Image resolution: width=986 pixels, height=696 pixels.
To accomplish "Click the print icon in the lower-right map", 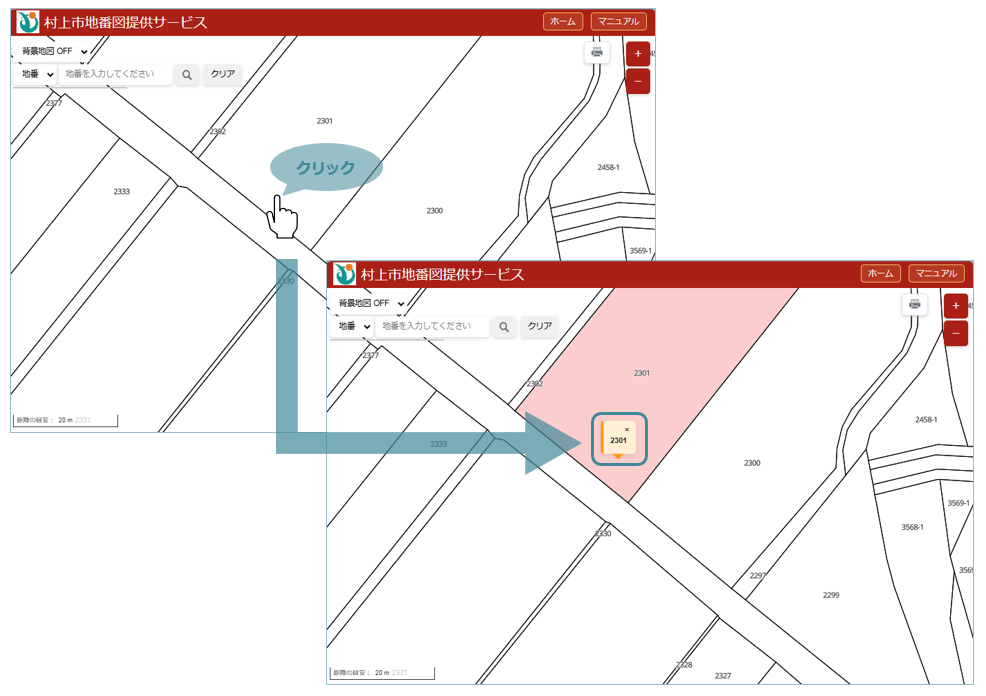I will (914, 305).
